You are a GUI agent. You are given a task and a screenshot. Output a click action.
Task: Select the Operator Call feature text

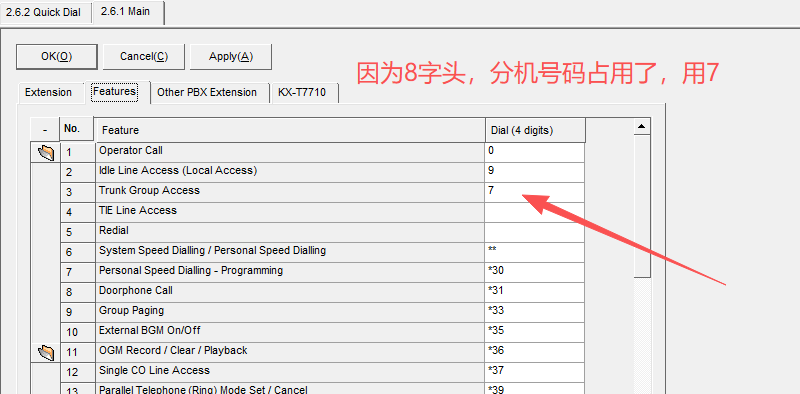tap(131, 151)
